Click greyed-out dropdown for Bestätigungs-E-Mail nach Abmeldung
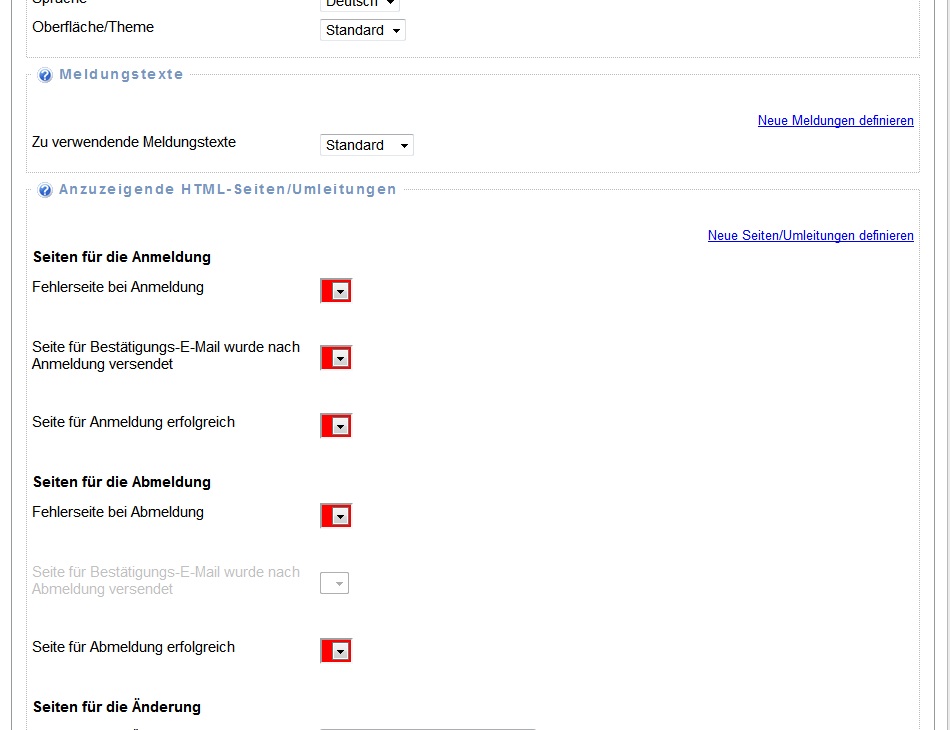The height and width of the screenshot is (730, 950). pyautogui.click(x=335, y=583)
